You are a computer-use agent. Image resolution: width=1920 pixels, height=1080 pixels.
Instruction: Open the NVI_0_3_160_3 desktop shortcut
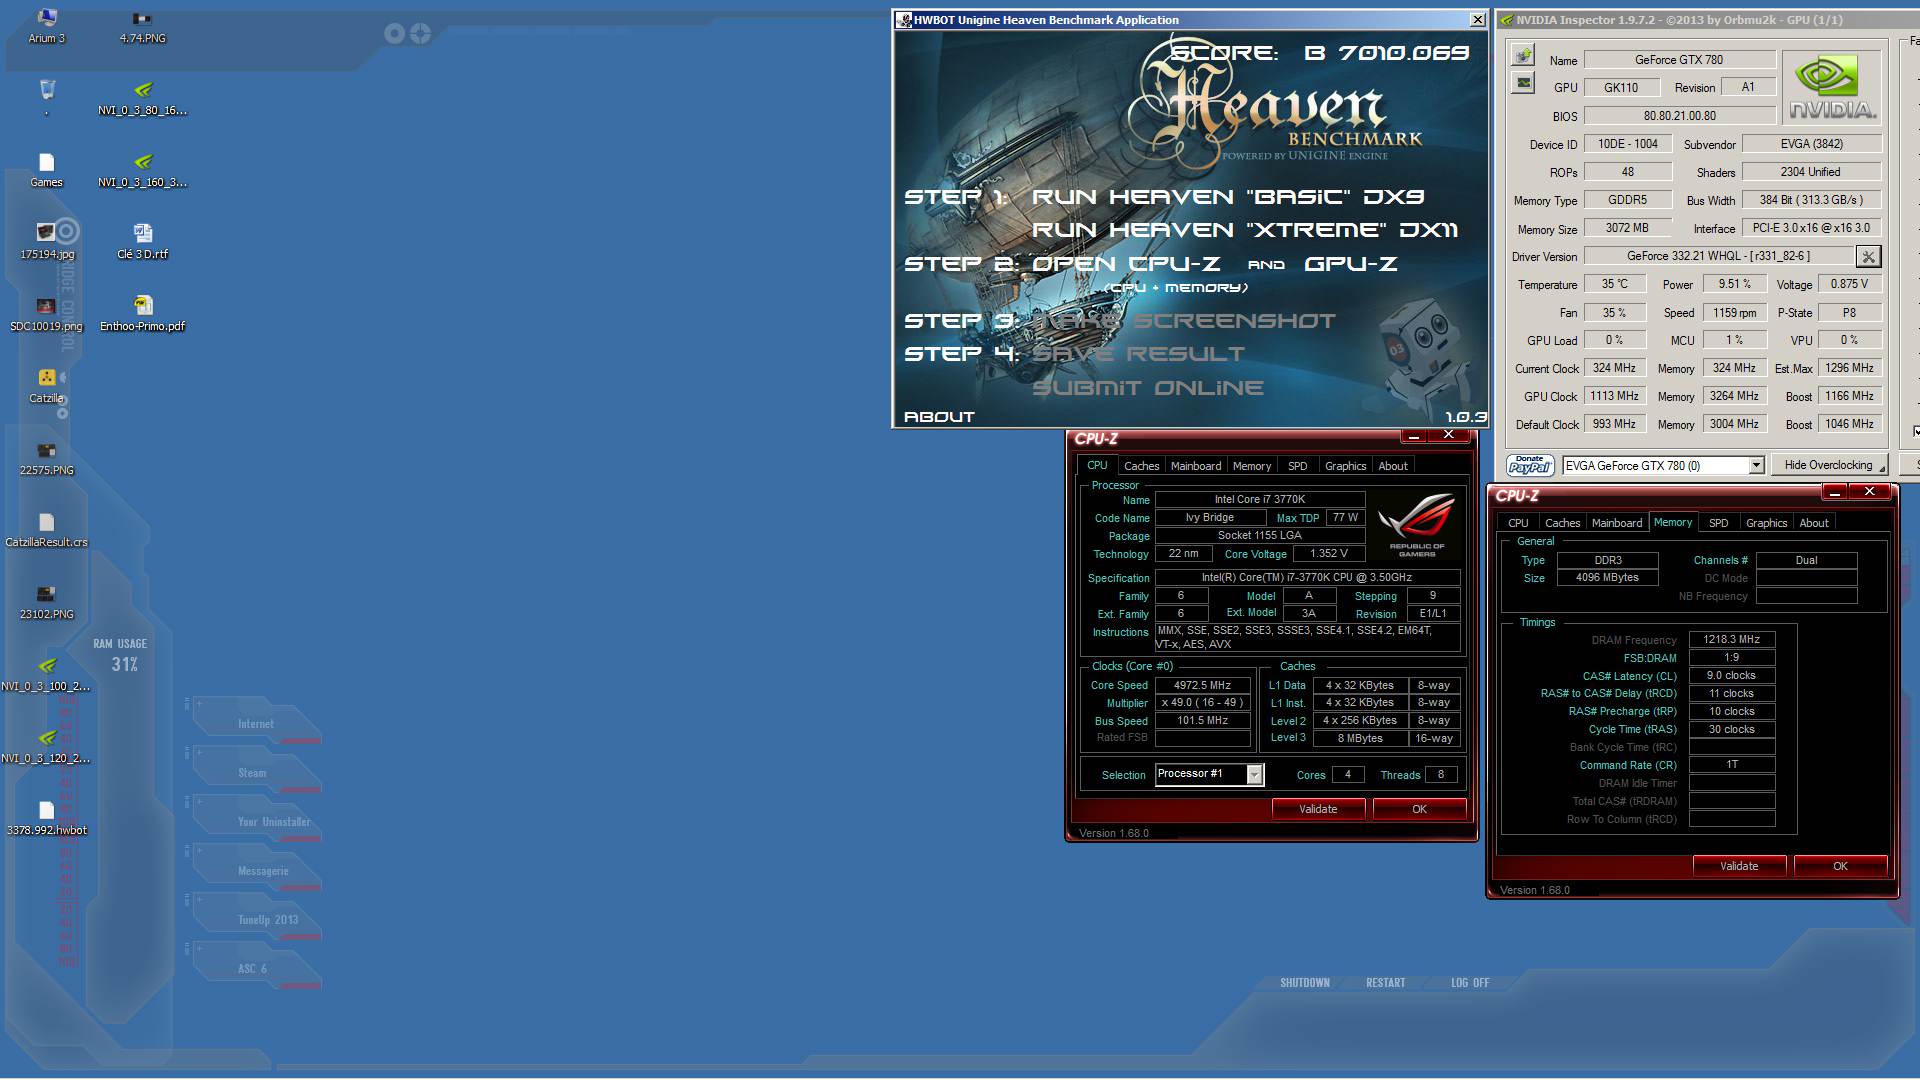(x=143, y=171)
